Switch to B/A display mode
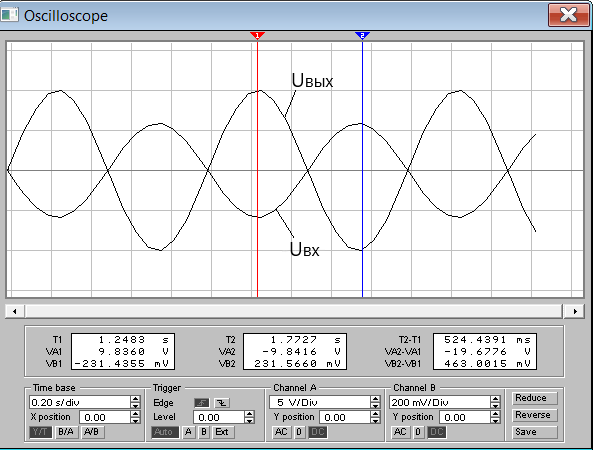 (66, 432)
